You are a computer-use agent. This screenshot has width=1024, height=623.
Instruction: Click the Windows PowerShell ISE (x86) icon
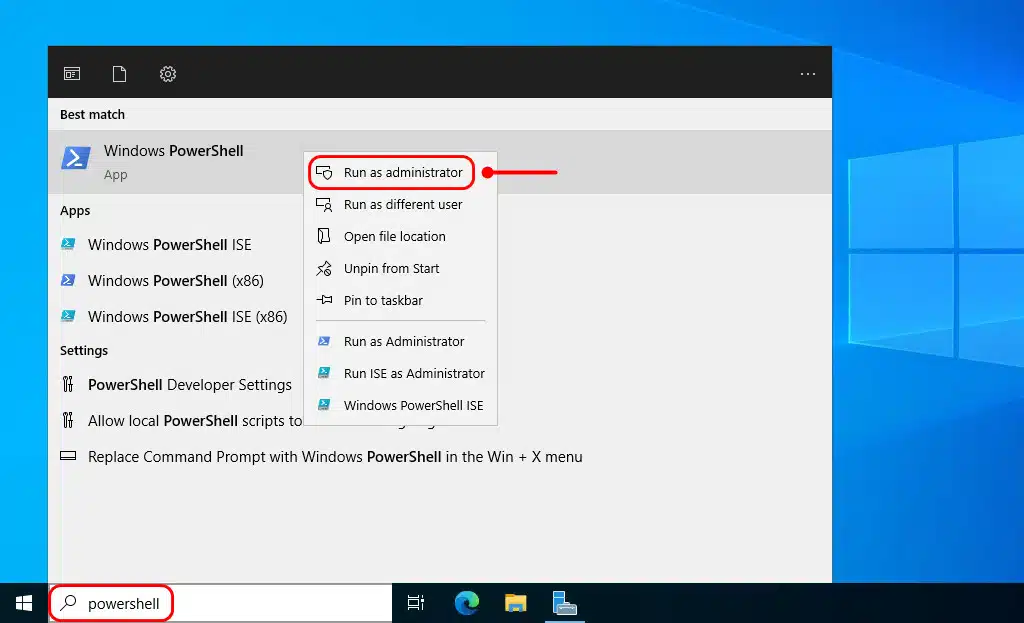click(68, 317)
